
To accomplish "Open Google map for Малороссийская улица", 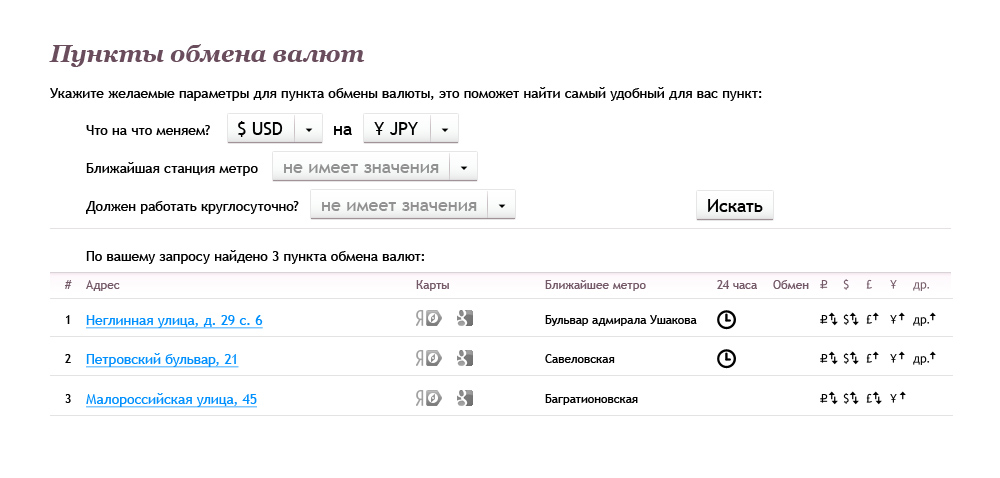I will pyautogui.click(x=464, y=398).
